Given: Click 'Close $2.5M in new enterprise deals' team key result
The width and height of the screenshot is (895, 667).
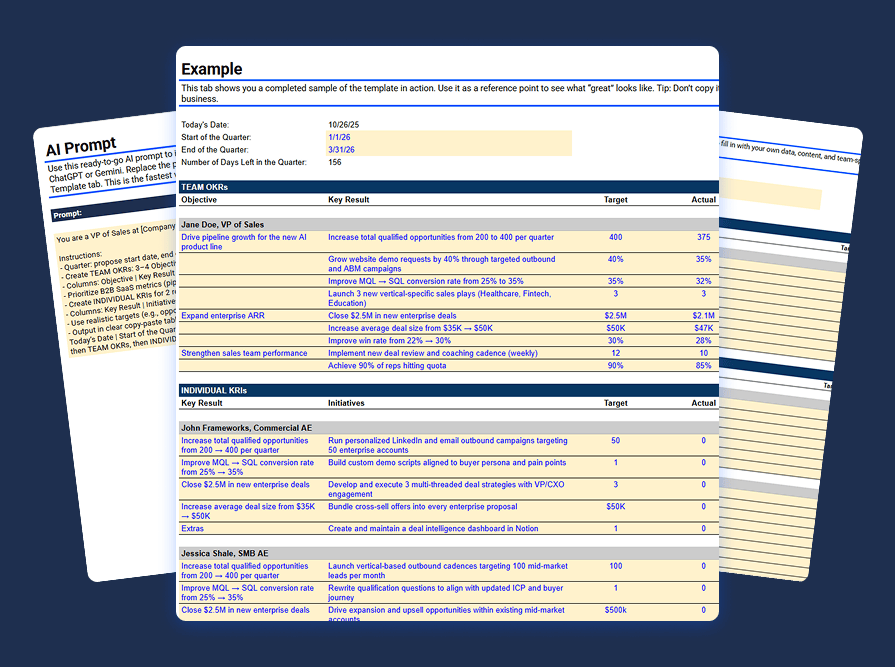Looking at the screenshot, I should pos(392,316).
